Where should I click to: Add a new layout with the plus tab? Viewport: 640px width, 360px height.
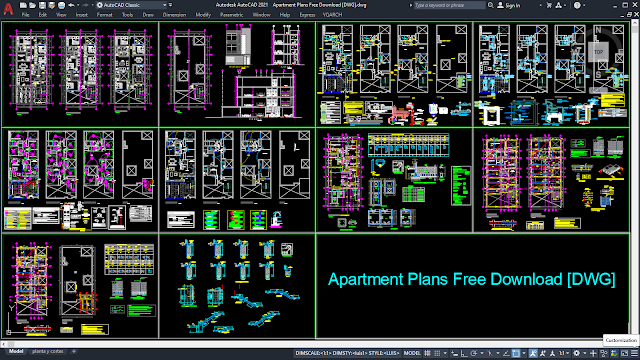click(x=74, y=351)
